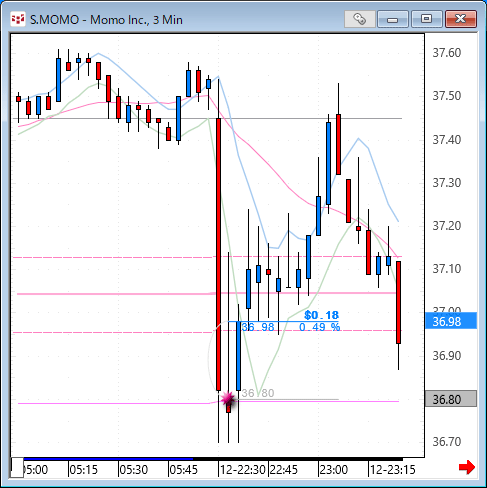Click the 37.10 price axis value
The height and width of the screenshot is (488, 487).
[447, 269]
